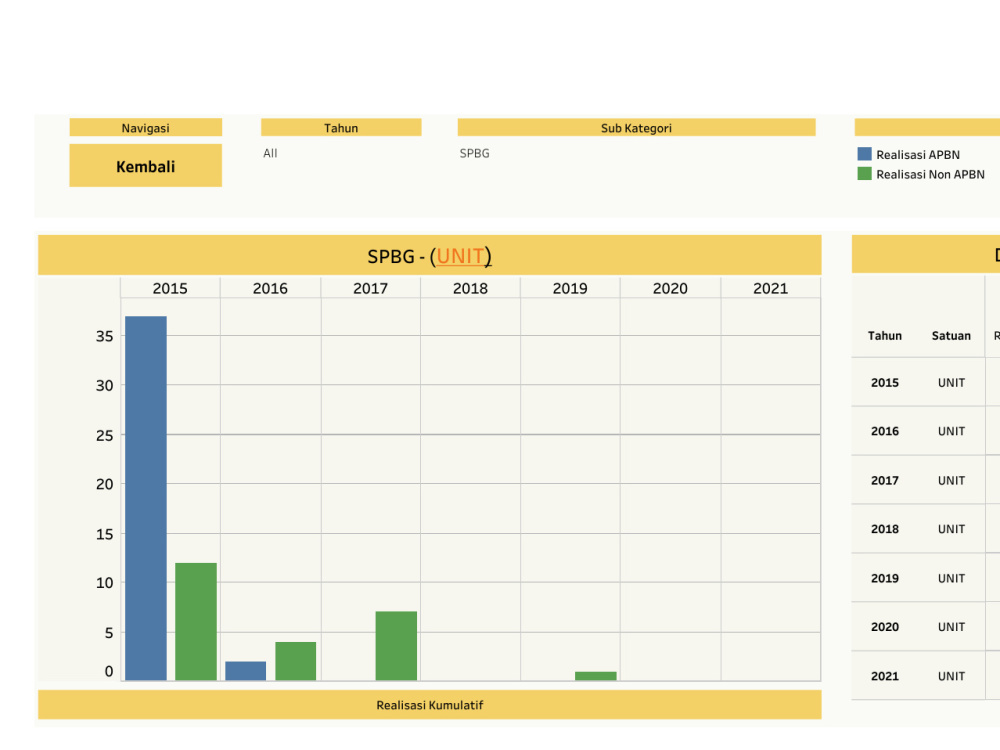The height and width of the screenshot is (750, 1000).
Task: Click the green 2016 bar
Action: 295,655
